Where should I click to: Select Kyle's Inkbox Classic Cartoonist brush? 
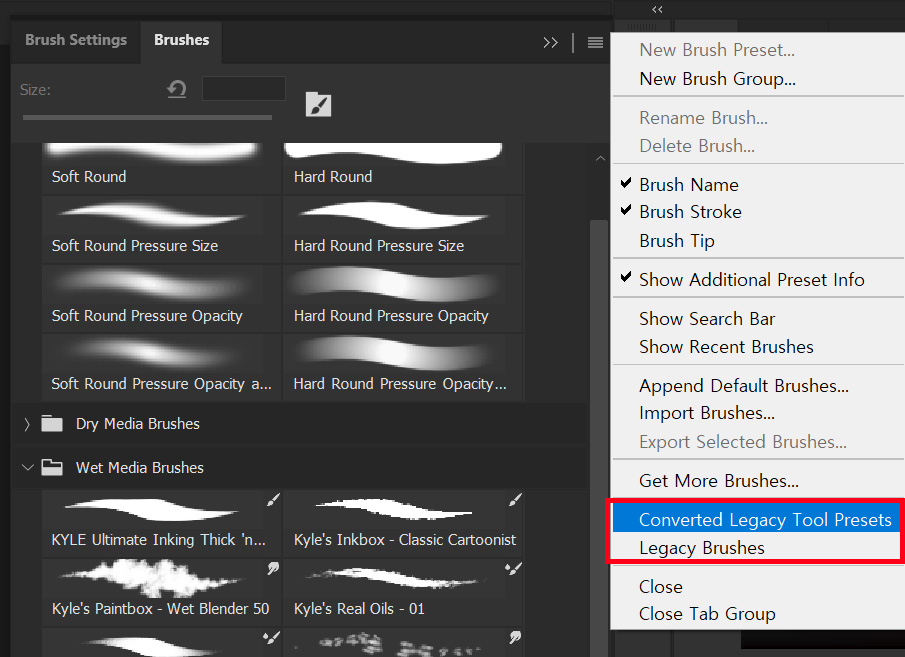coord(403,524)
